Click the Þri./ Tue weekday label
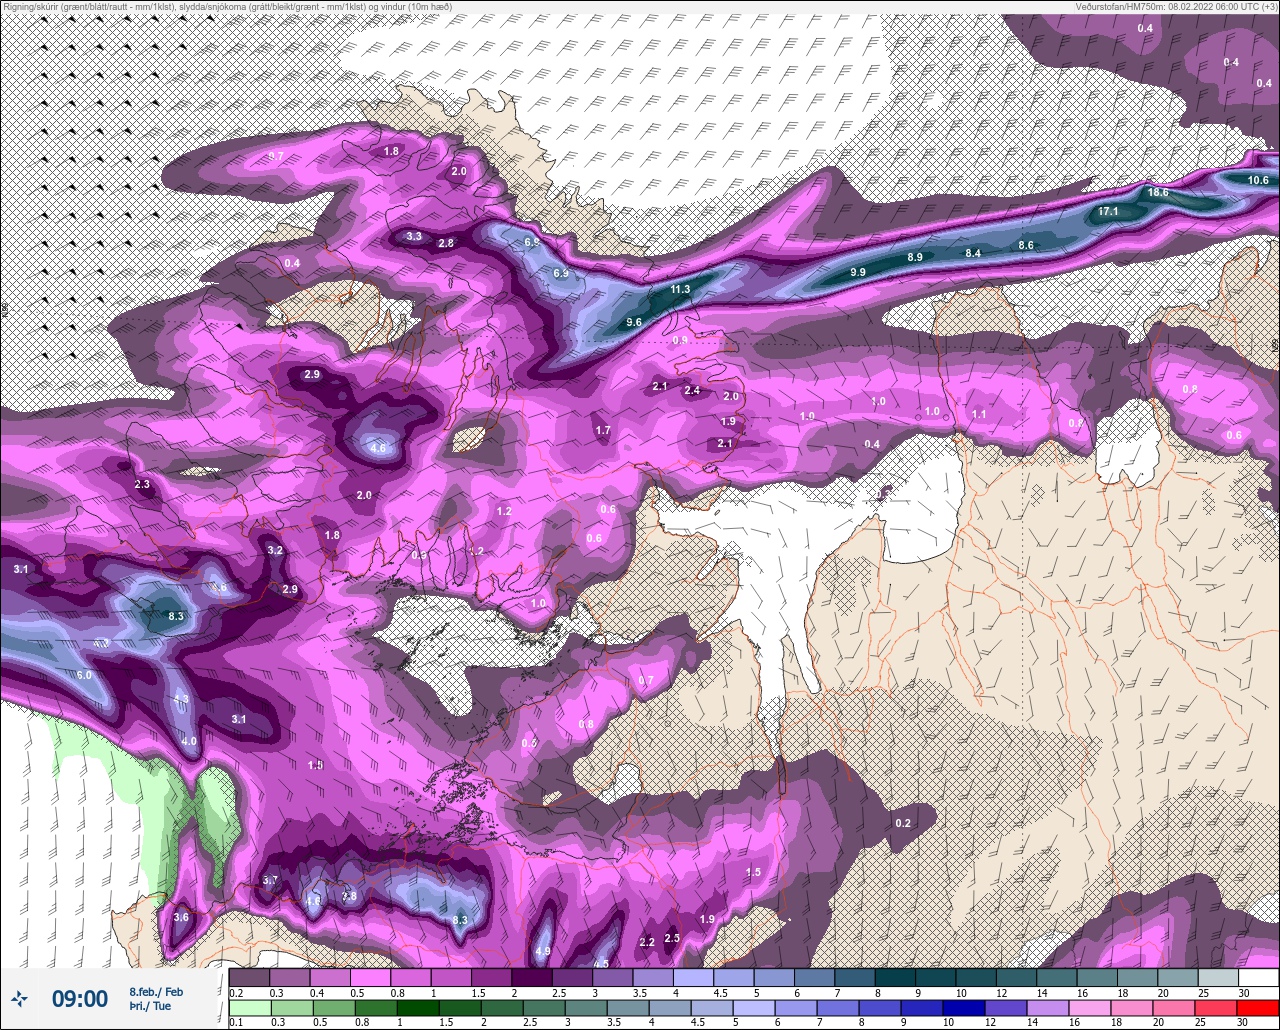 click(150, 1007)
